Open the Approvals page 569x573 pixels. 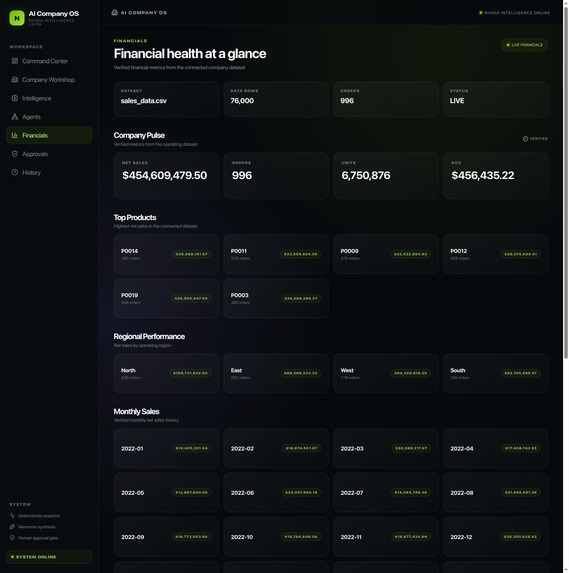point(49,154)
